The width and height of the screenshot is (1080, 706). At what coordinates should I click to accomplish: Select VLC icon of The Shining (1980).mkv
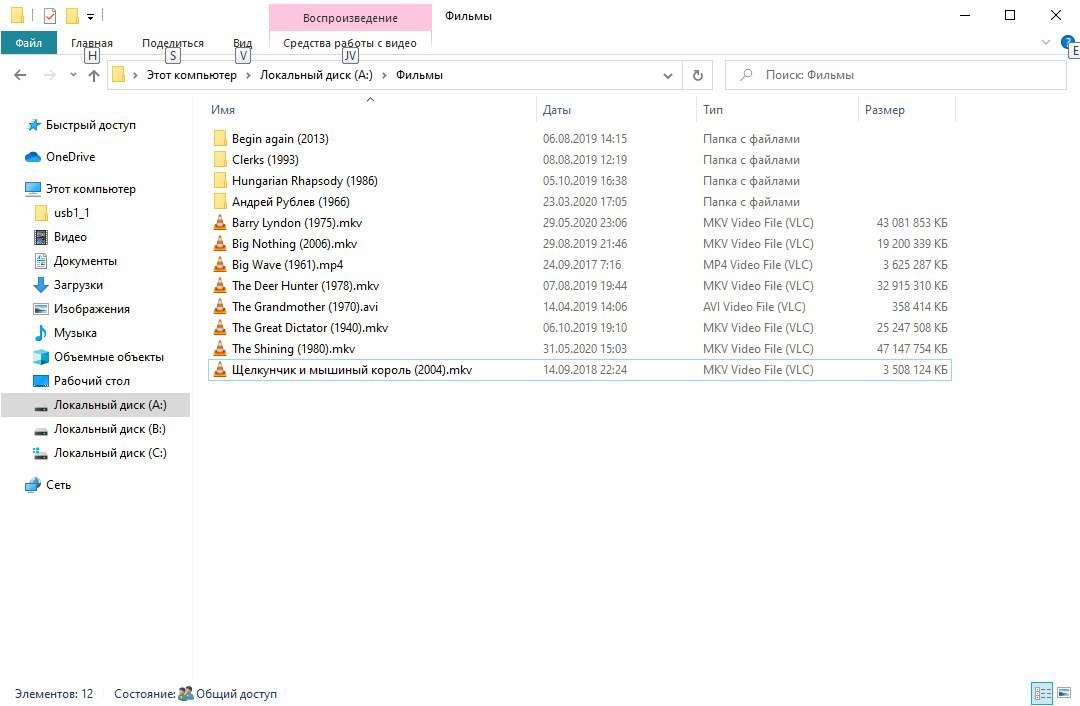220,349
